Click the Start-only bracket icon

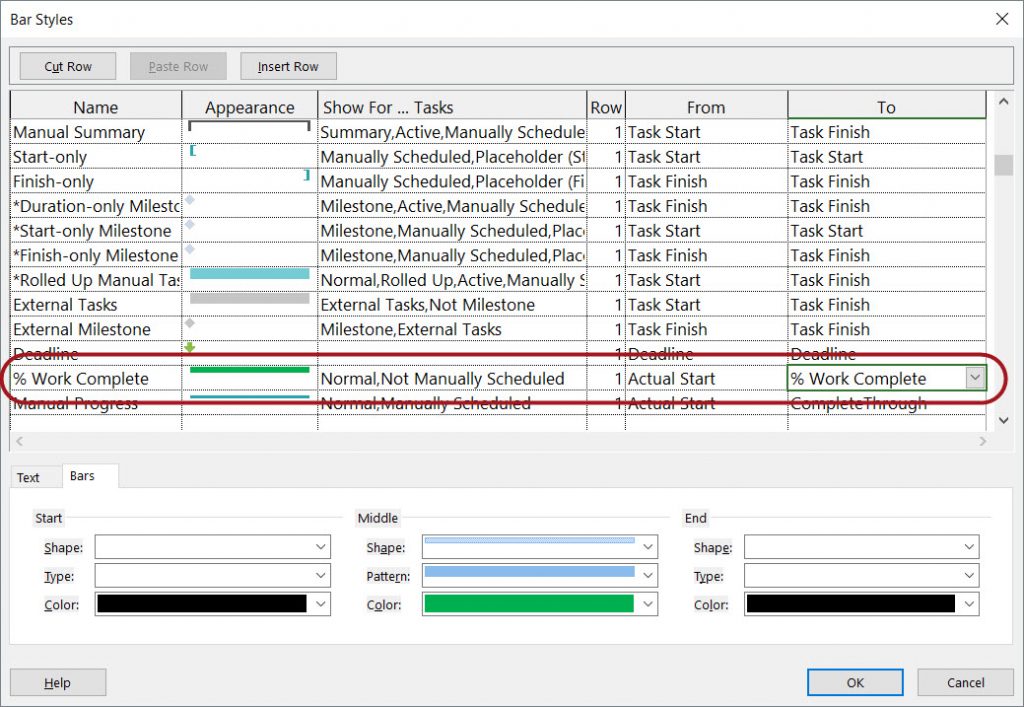pyautogui.click(x=192, y=151)
